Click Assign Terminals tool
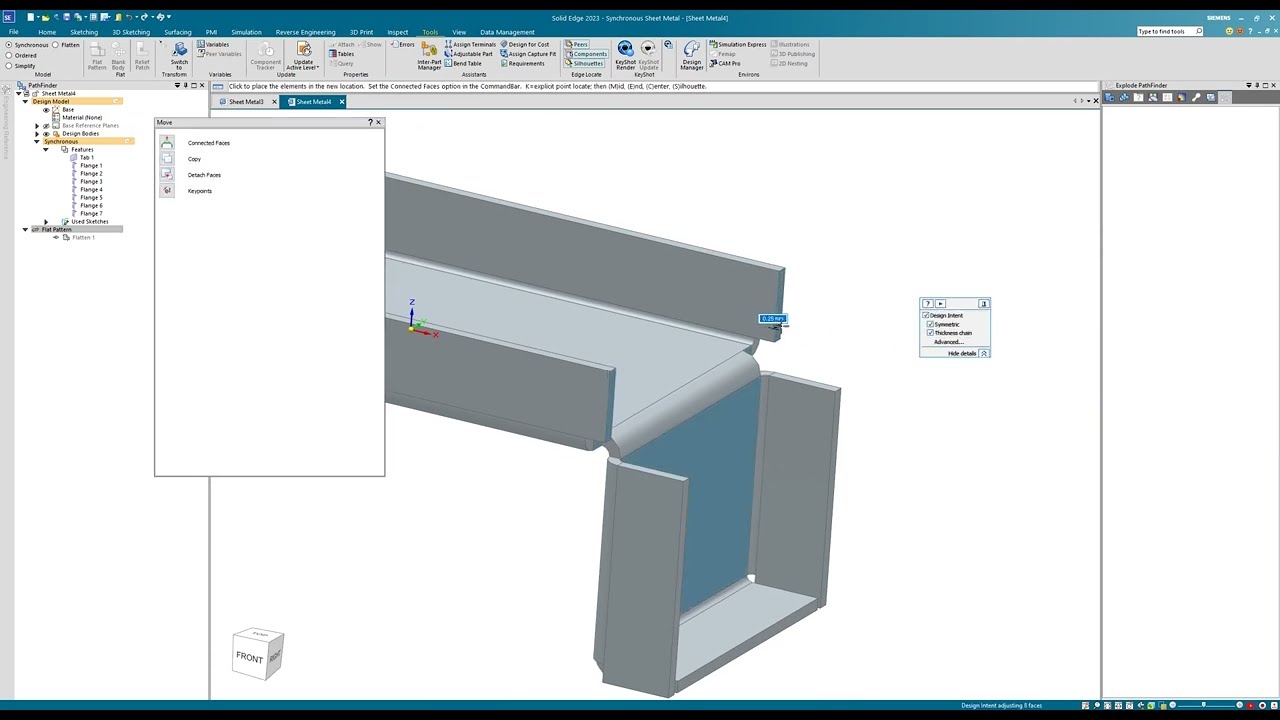Viewport: 1280px width, 720px height. [470, 44]
